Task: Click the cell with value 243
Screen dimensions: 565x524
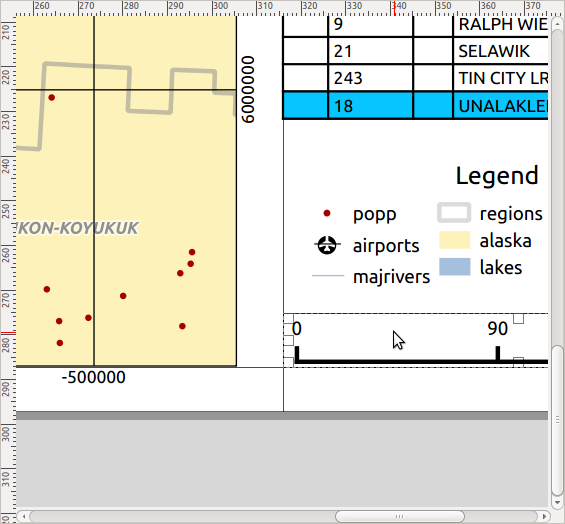Action: click(x=370, y=78)
